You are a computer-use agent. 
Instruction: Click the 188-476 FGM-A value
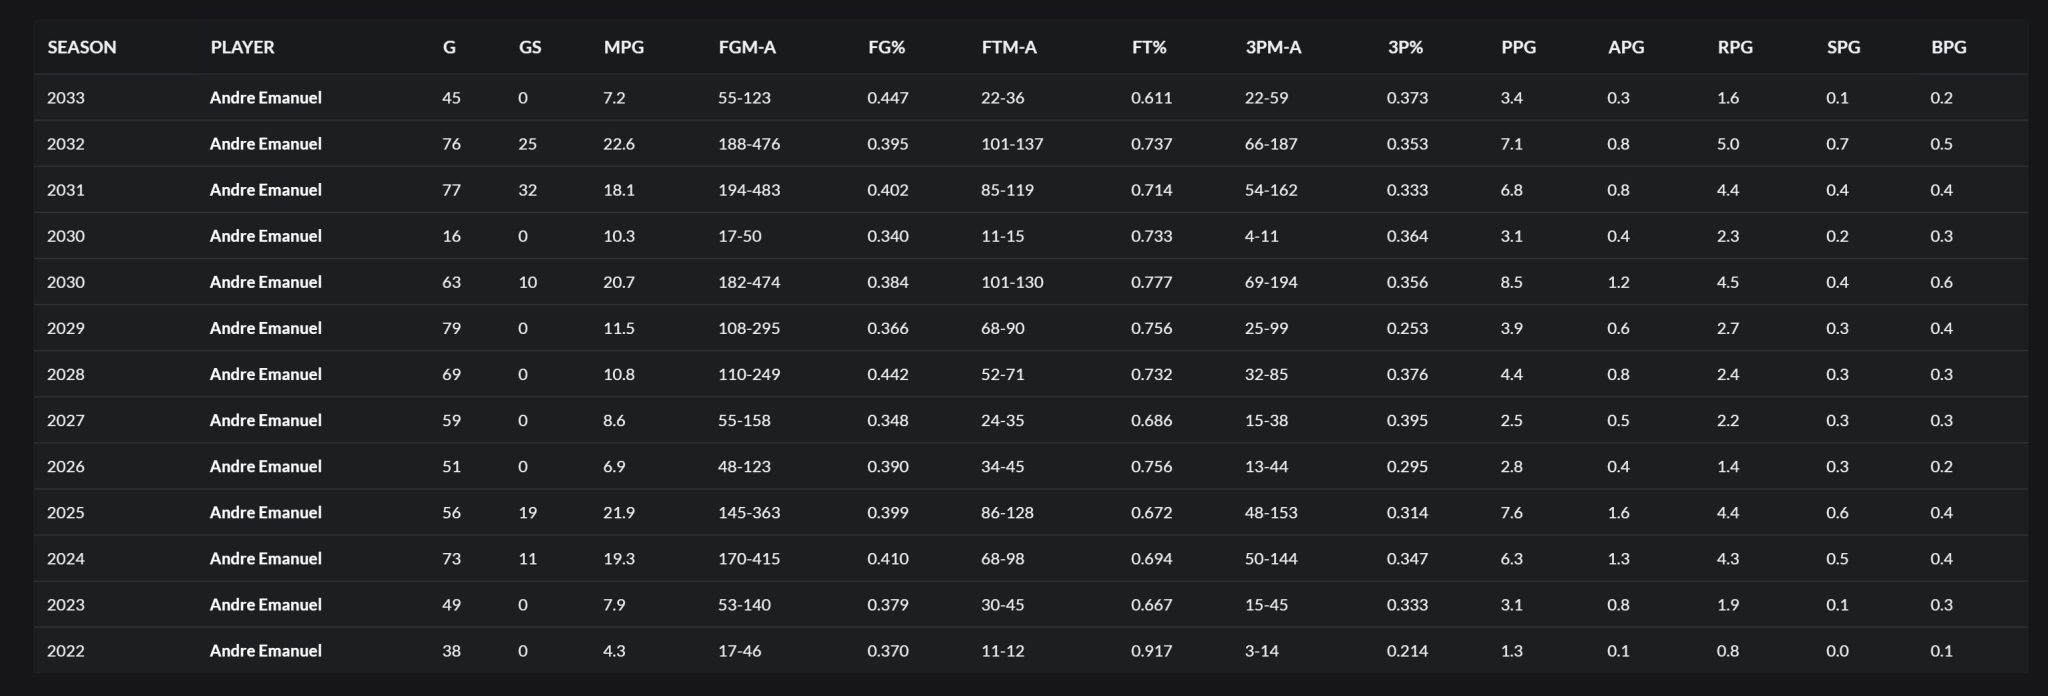click(749, 144)
